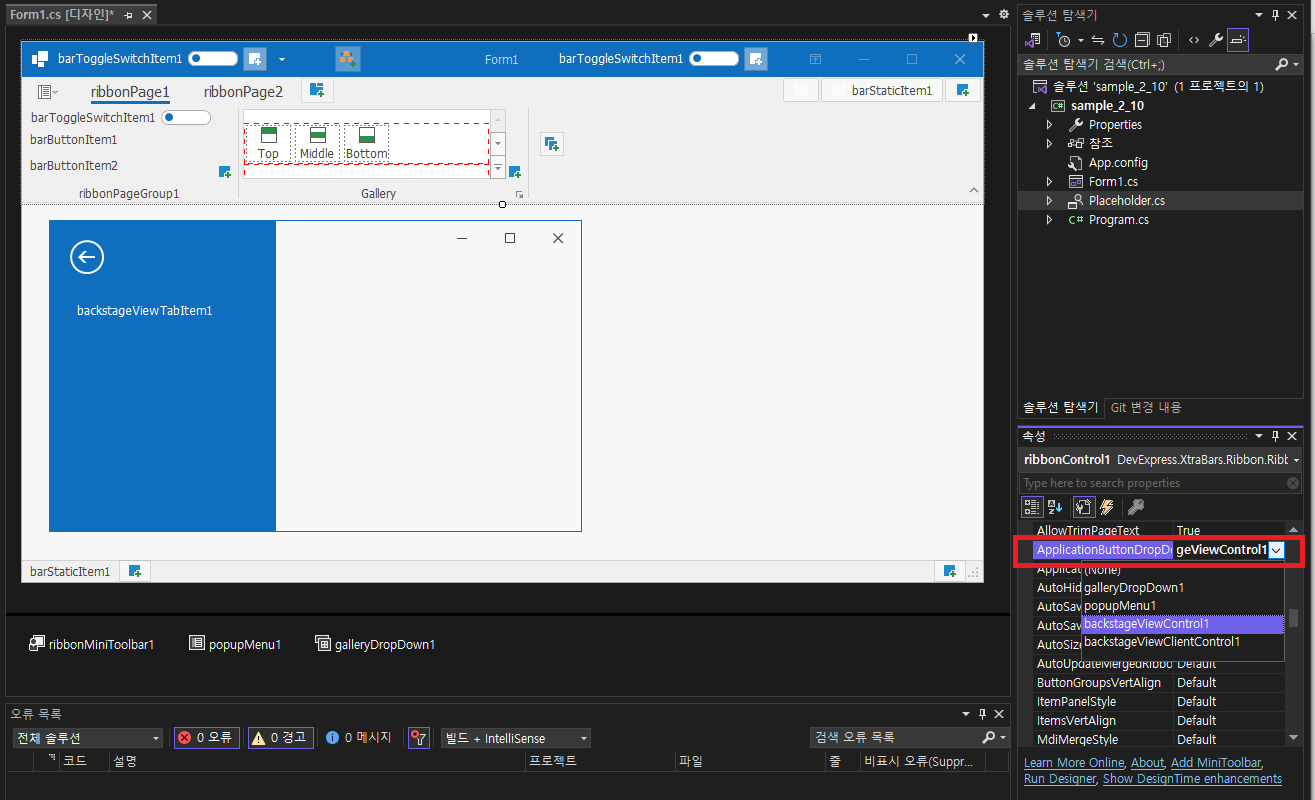1315x800 pixels.
Task: Click pending changes filter clock icon
Action: 1066,40
